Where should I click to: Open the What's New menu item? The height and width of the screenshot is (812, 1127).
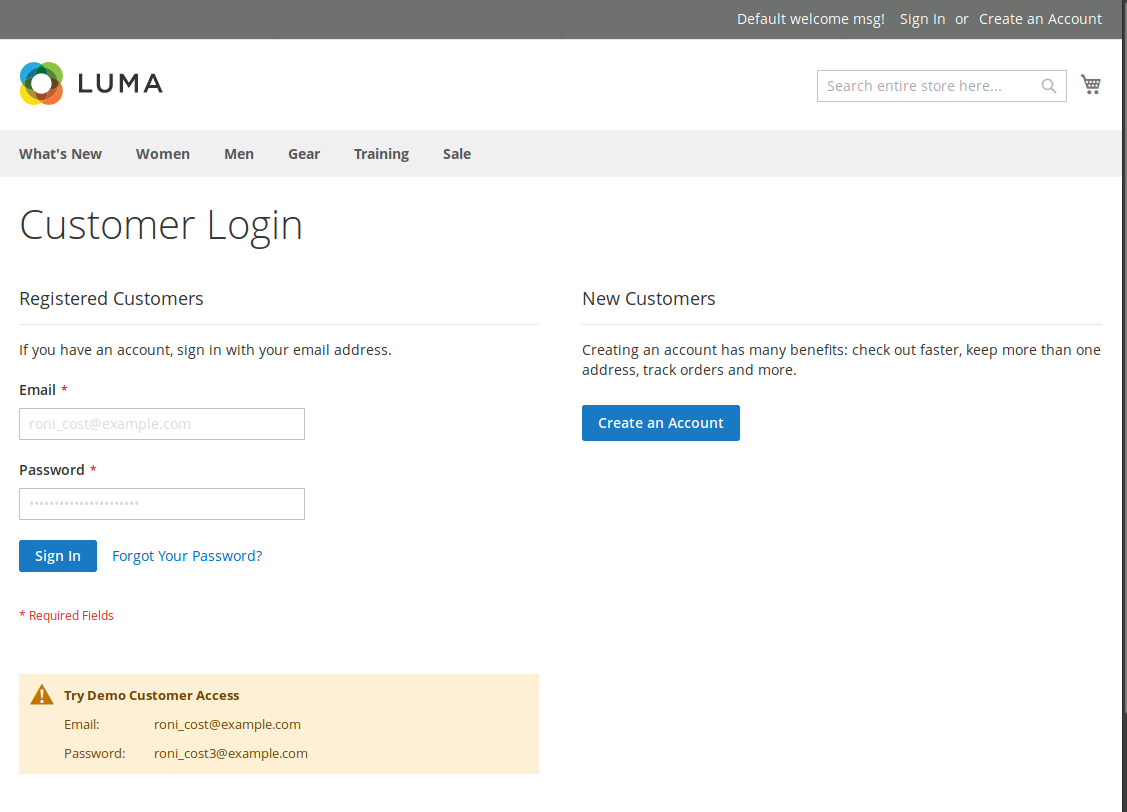coord(60,154)
